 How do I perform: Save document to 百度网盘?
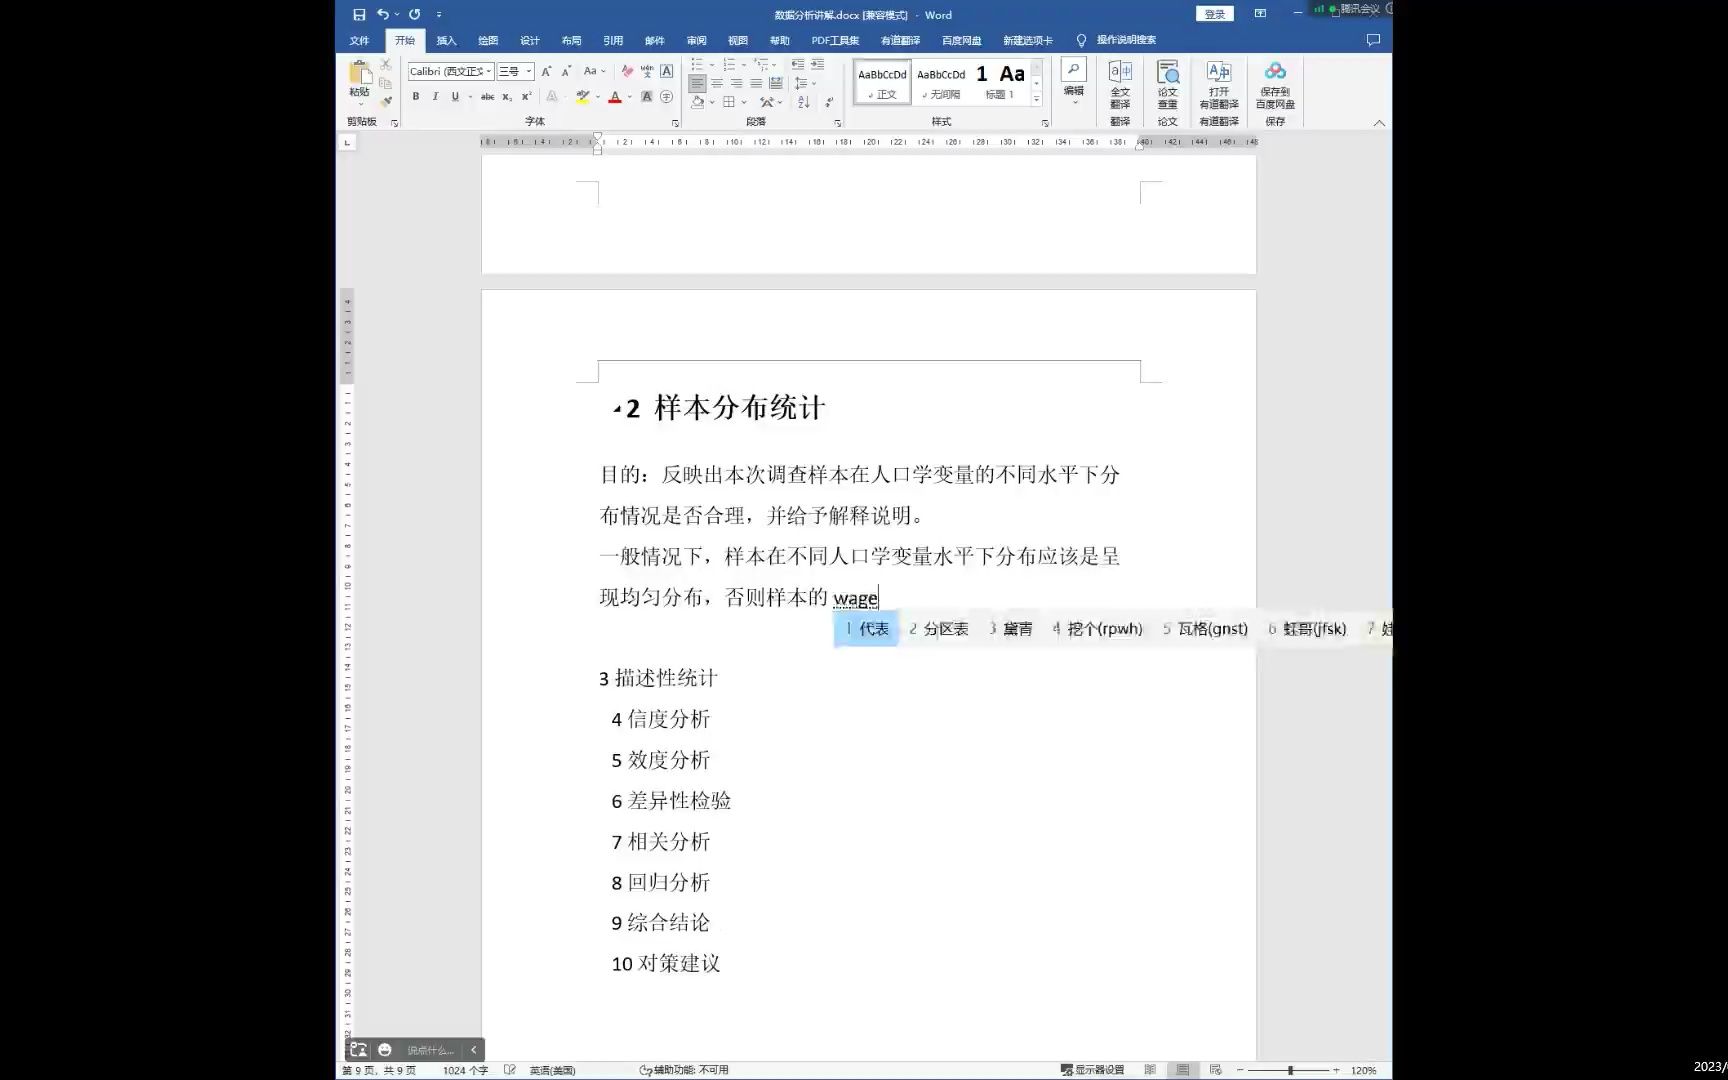click(x=1276, y=85)
